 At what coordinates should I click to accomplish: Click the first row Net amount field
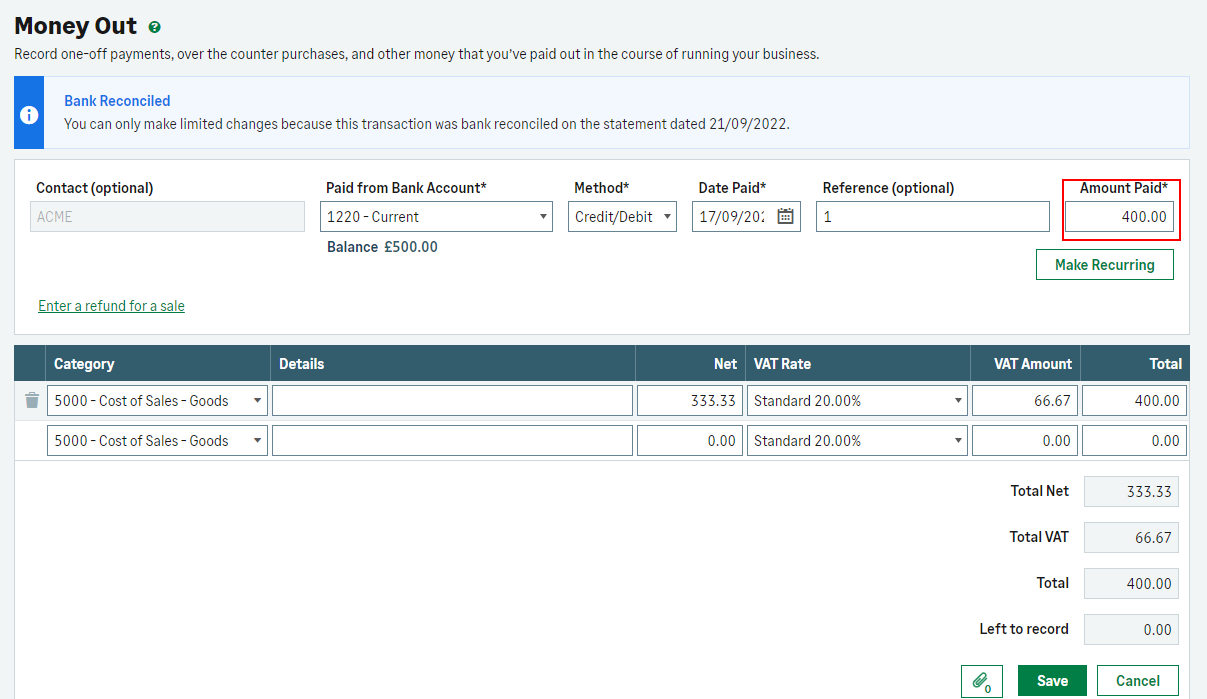pyautogui.click(x=689, y=401)
